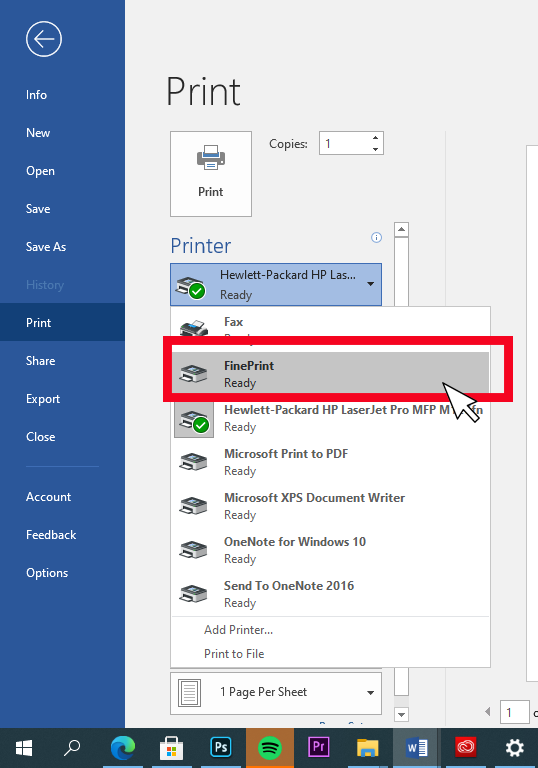The height and width of the screenshot is (768, 538).
Task: Decrease copies with the down arrow
Action: [x=375, y=149]
